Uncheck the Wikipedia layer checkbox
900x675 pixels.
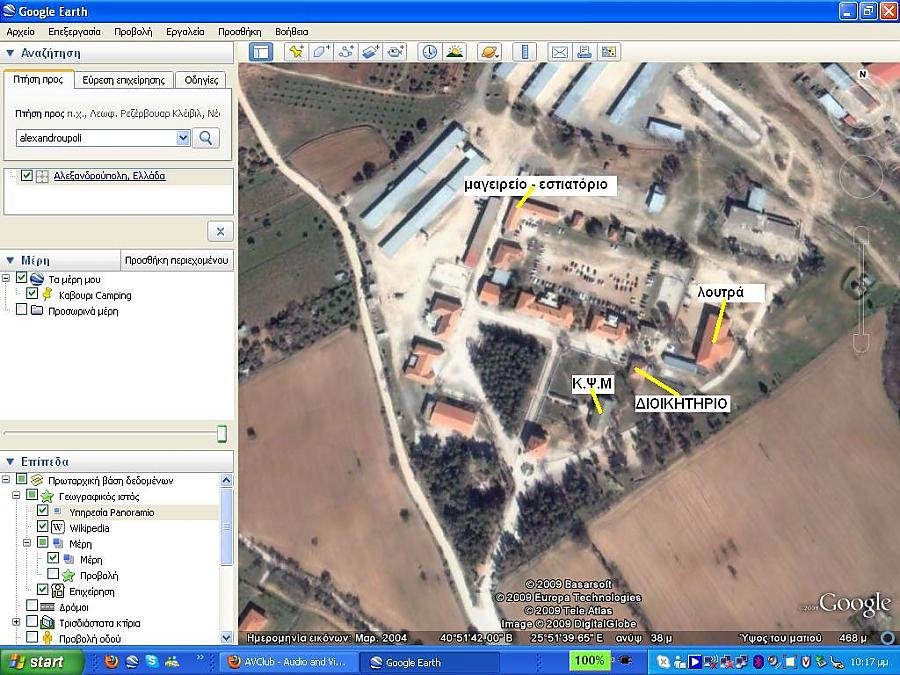43,527
